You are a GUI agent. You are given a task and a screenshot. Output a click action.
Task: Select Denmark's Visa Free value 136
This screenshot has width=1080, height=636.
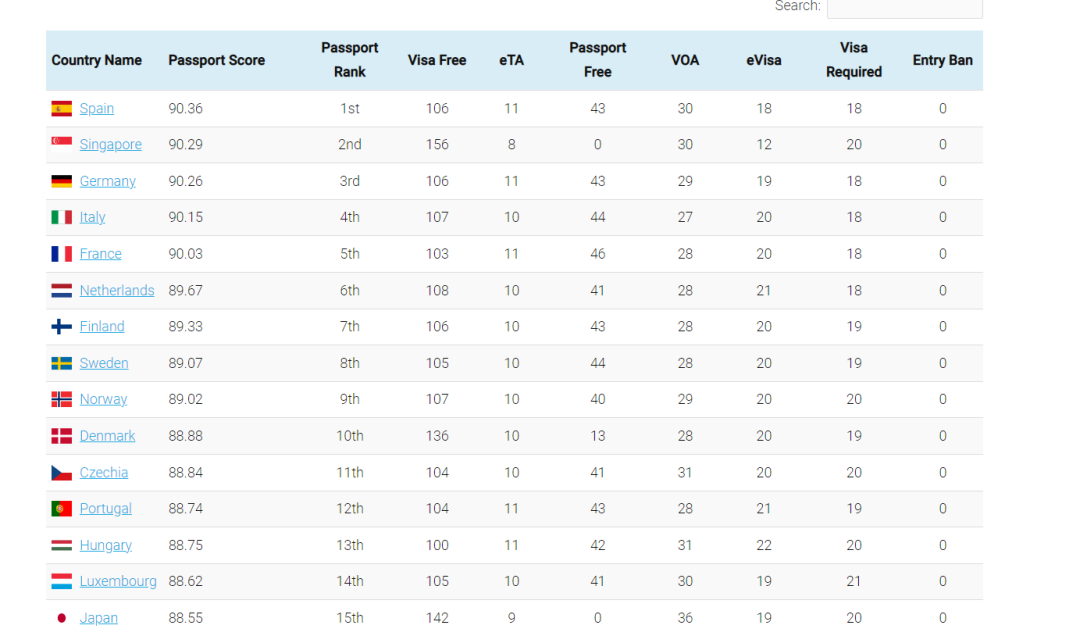(x=437, y=436)
